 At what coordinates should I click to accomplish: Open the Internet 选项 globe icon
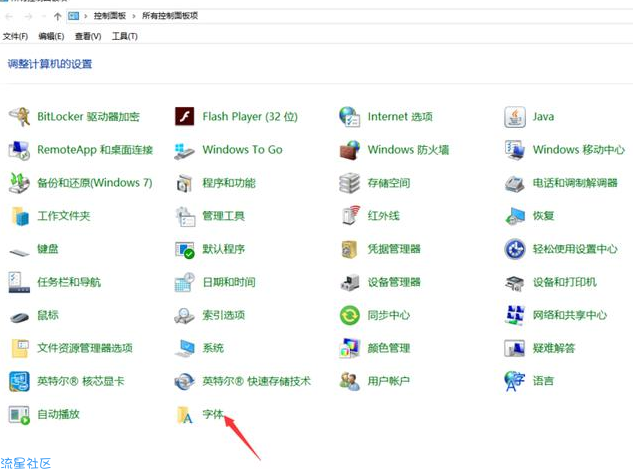[350, 117]
